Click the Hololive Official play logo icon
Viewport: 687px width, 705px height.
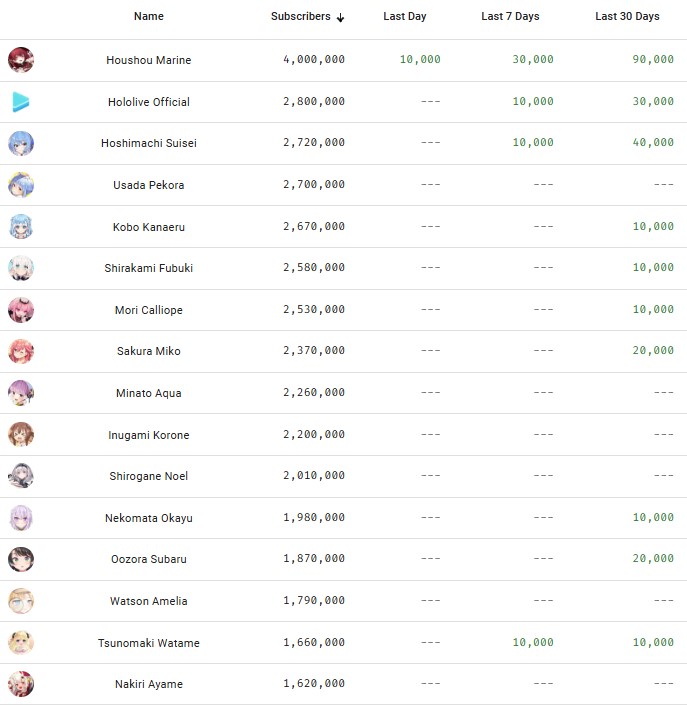point(21,102)
